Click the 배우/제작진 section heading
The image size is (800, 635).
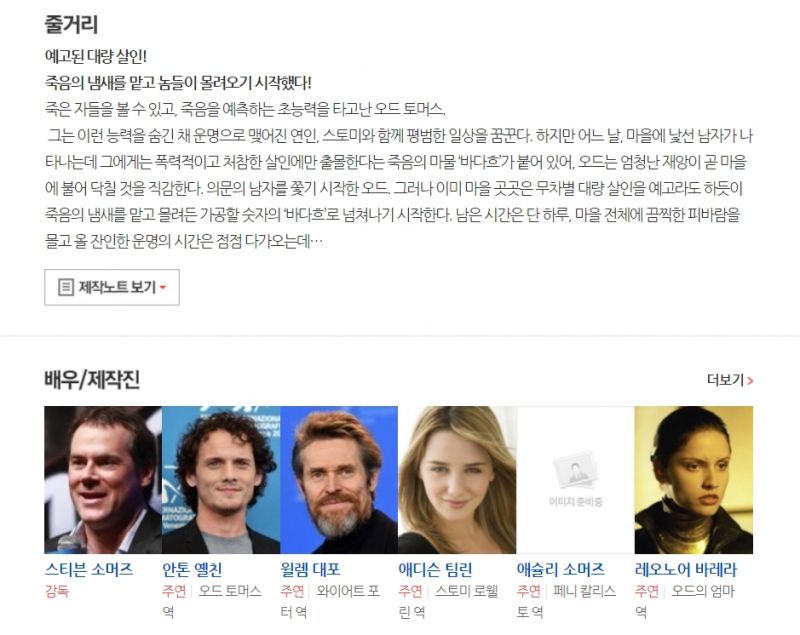pos(92,380)
